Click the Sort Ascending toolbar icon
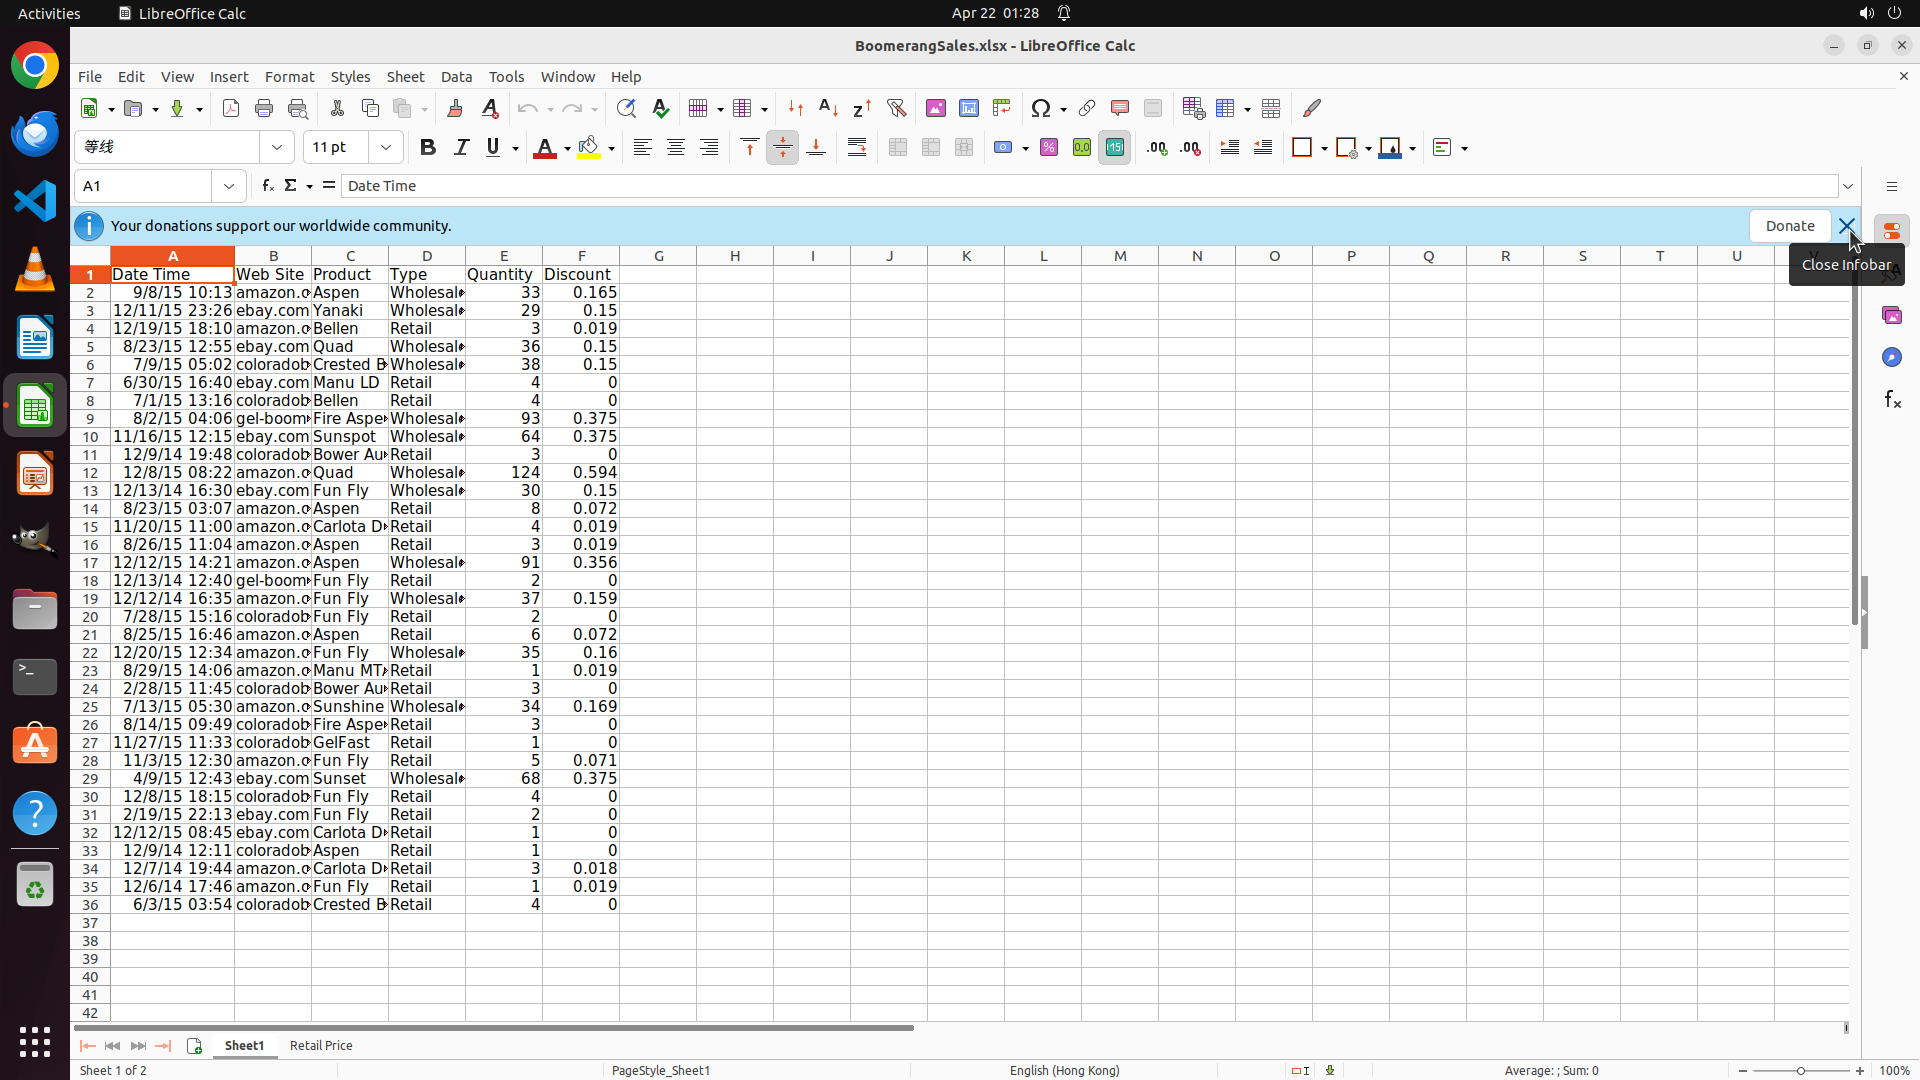The image size is (1920, 1080). [828, 108]
